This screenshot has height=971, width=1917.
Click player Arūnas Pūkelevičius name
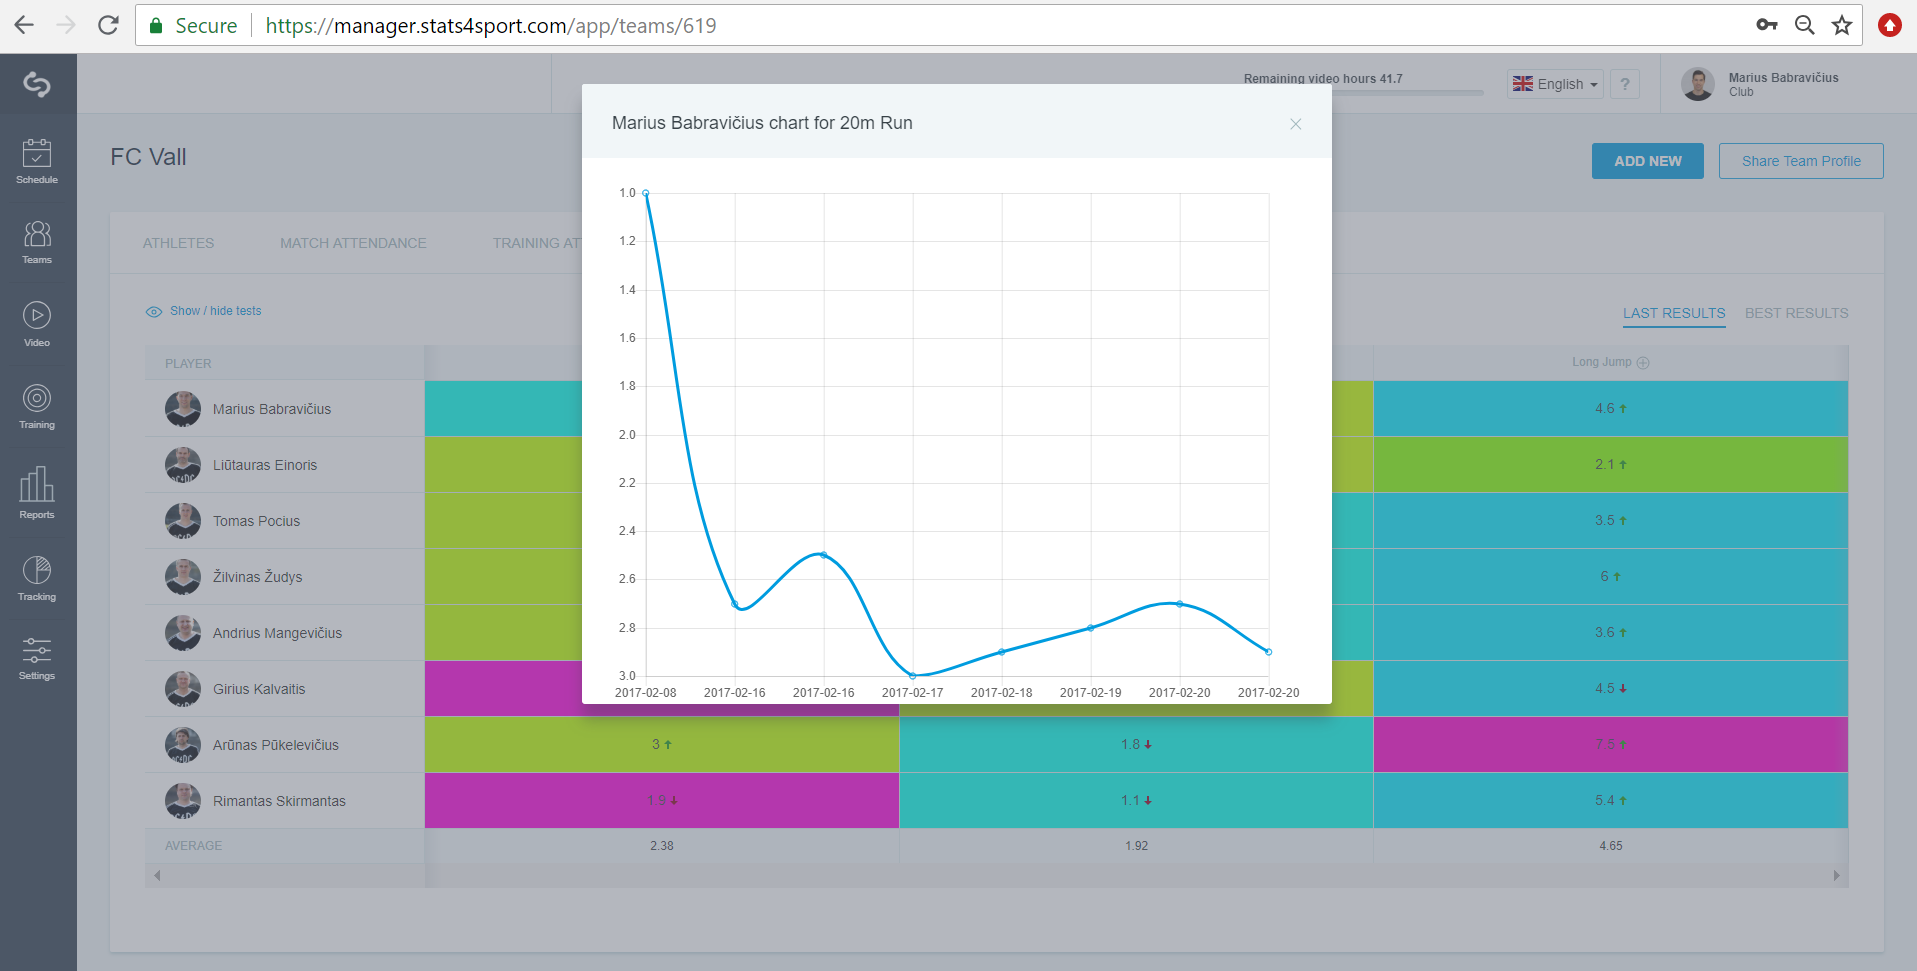coord(276,745)
